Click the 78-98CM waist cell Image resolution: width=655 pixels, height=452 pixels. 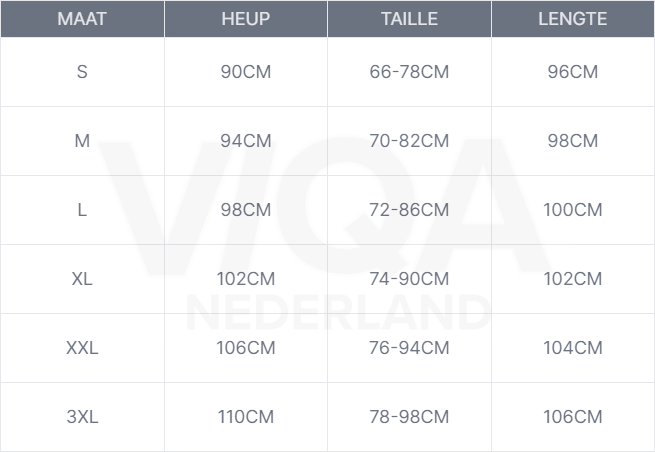click(x=409, y=417)
